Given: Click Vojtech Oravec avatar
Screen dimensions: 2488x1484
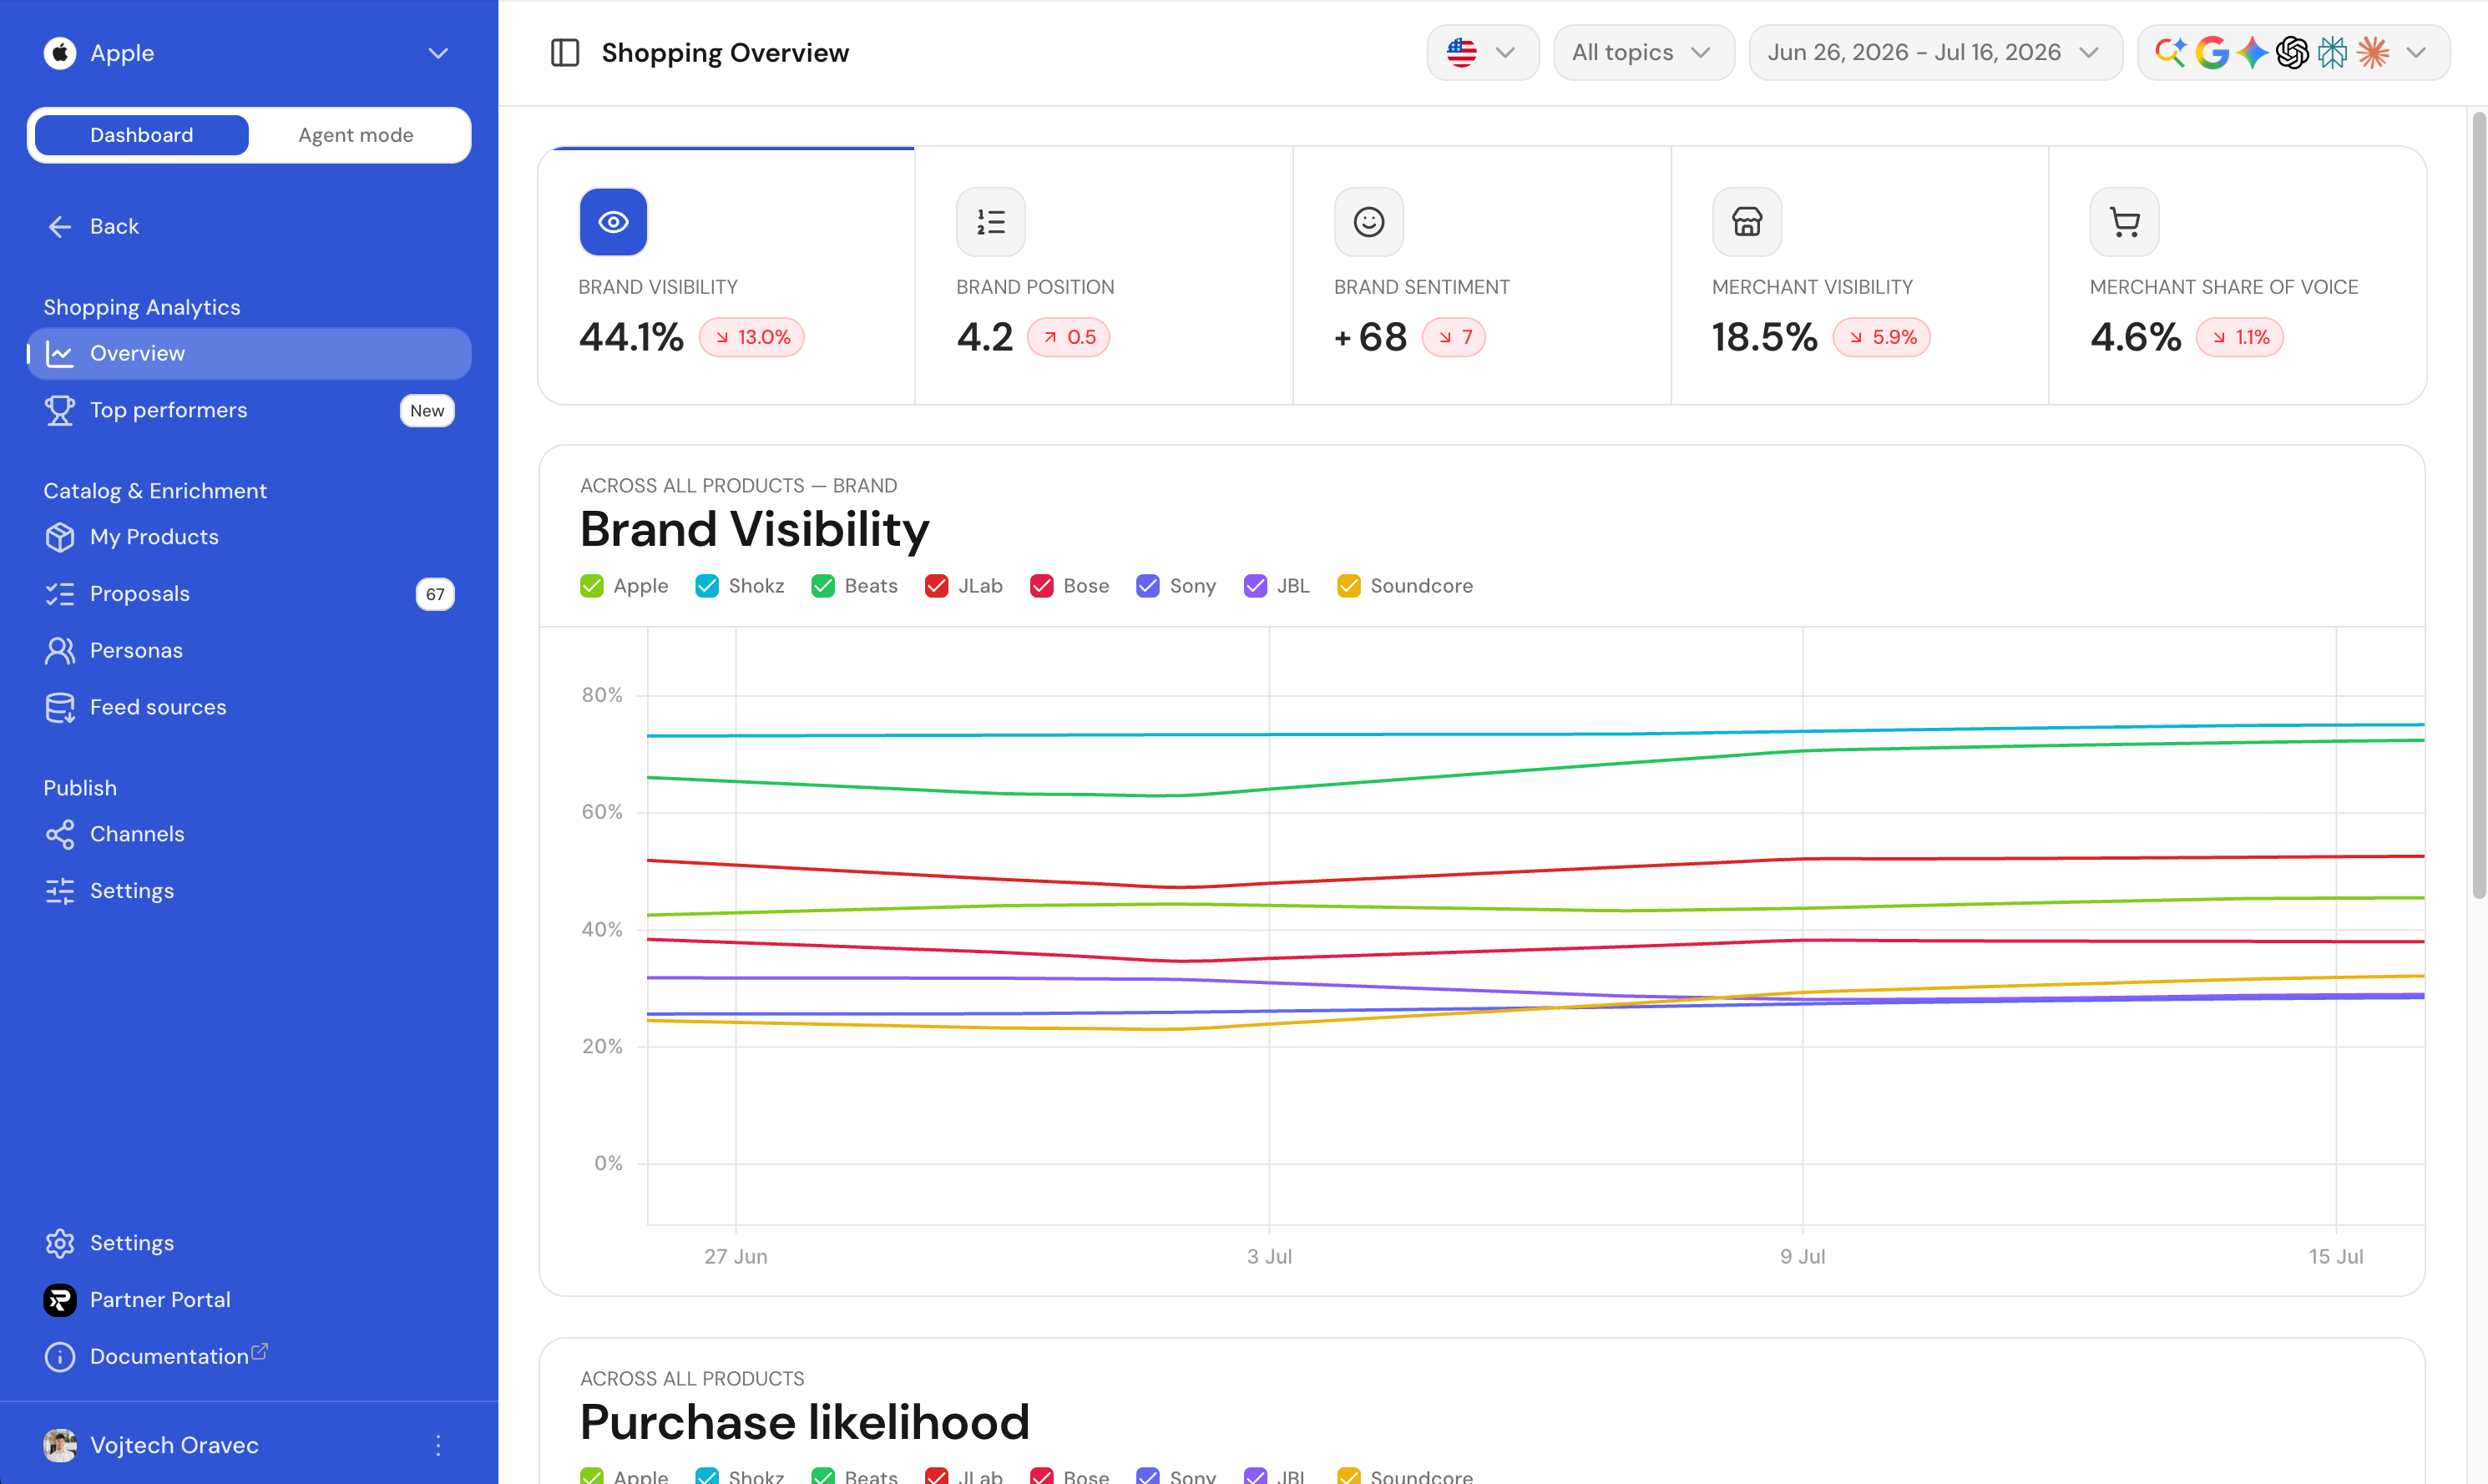Looking at the screenshot, I should [x=60, y=1445].
